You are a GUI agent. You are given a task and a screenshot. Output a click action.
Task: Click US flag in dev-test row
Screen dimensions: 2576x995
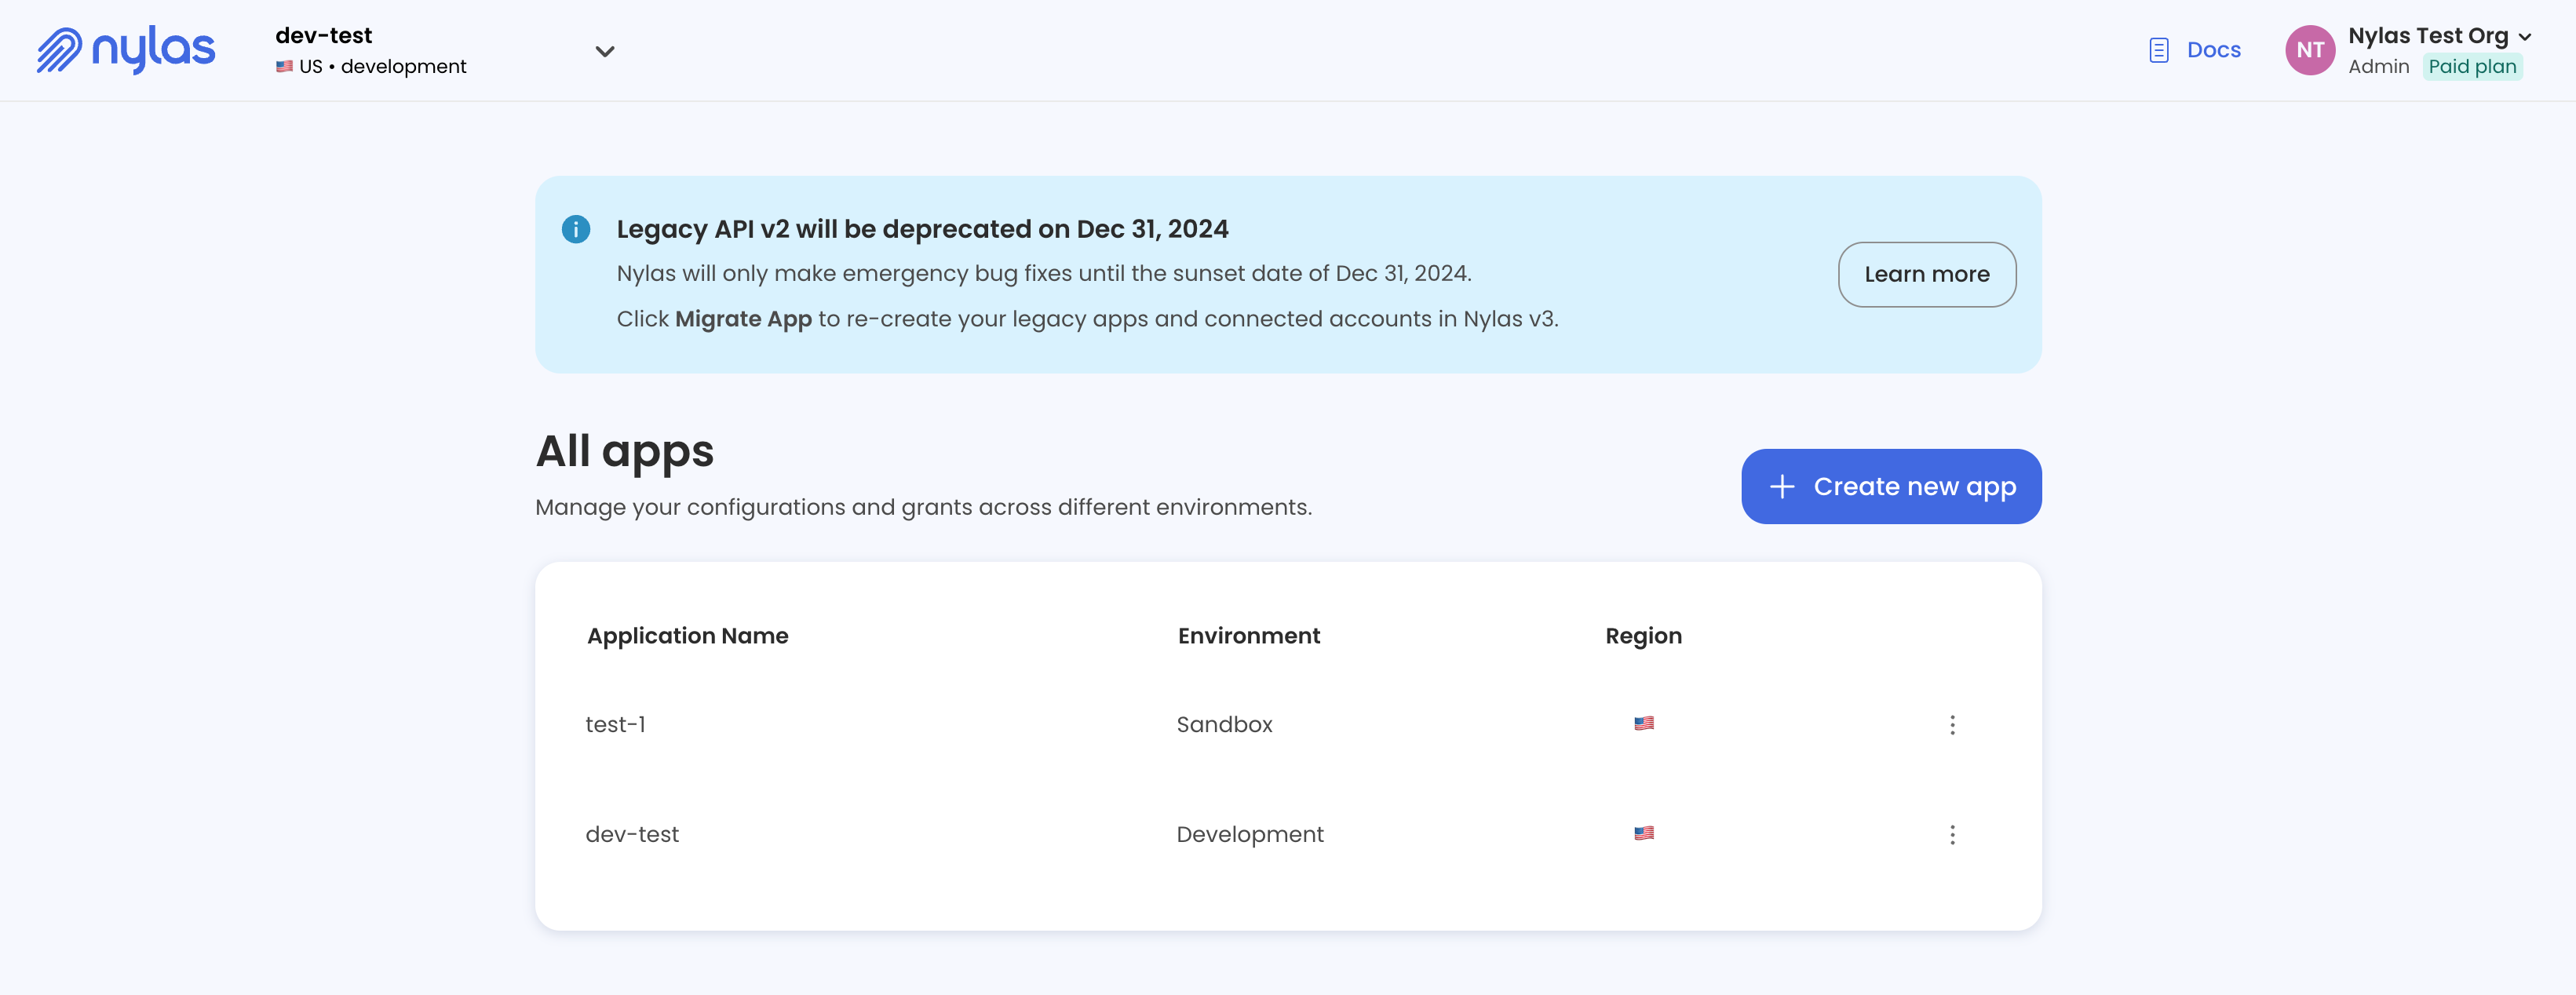point(1643,833)
